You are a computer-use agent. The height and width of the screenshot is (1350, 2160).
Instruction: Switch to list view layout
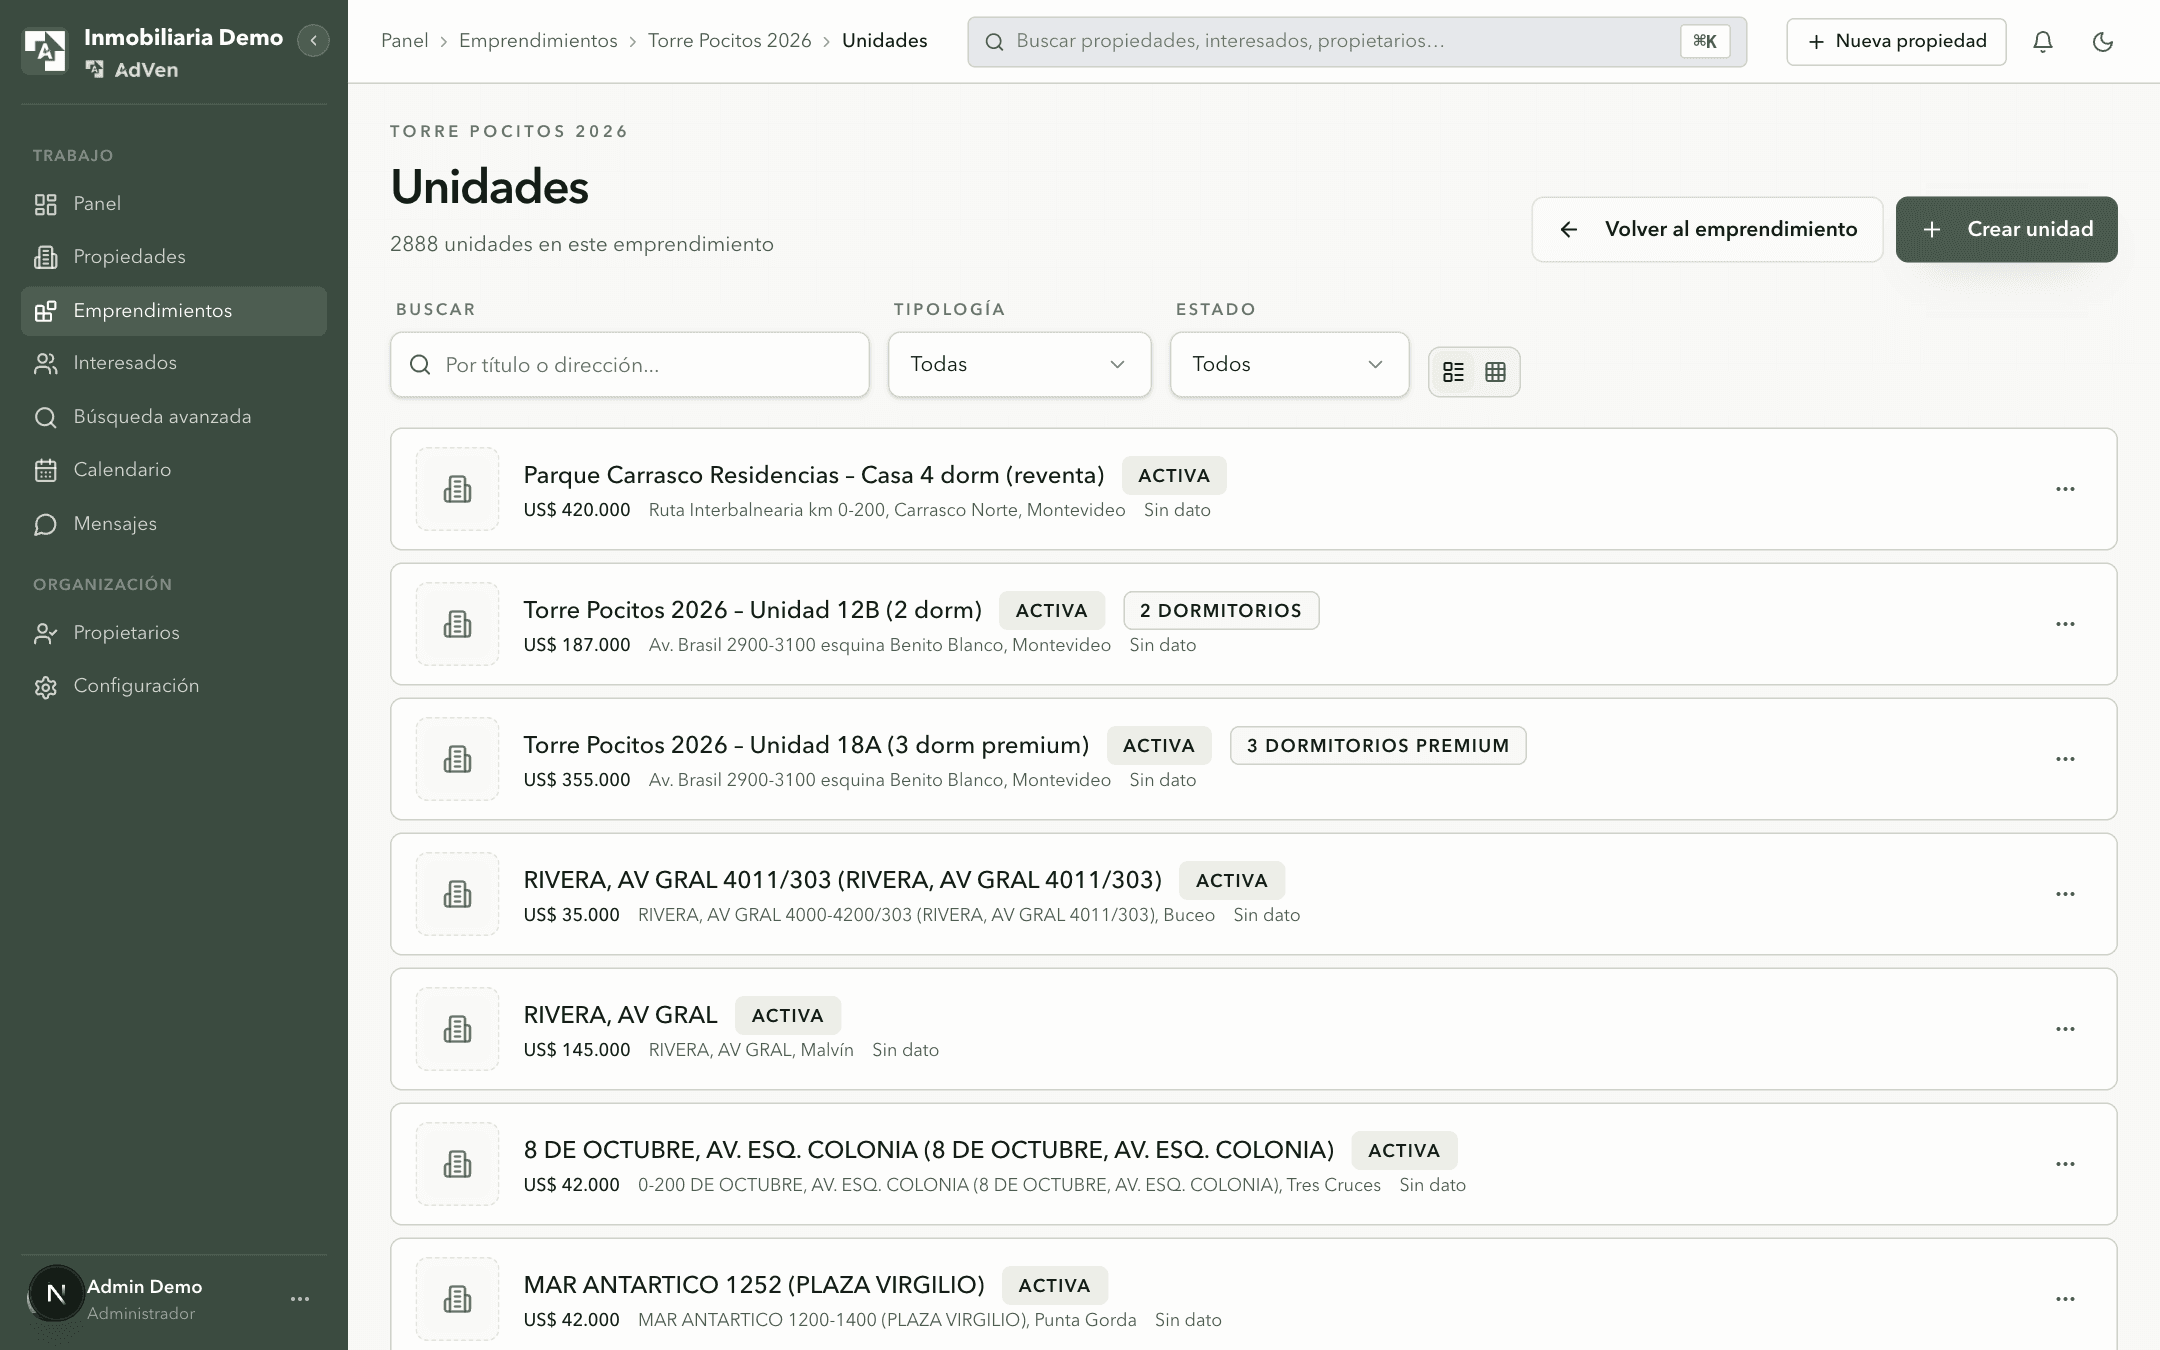(x=1453, y=372)
